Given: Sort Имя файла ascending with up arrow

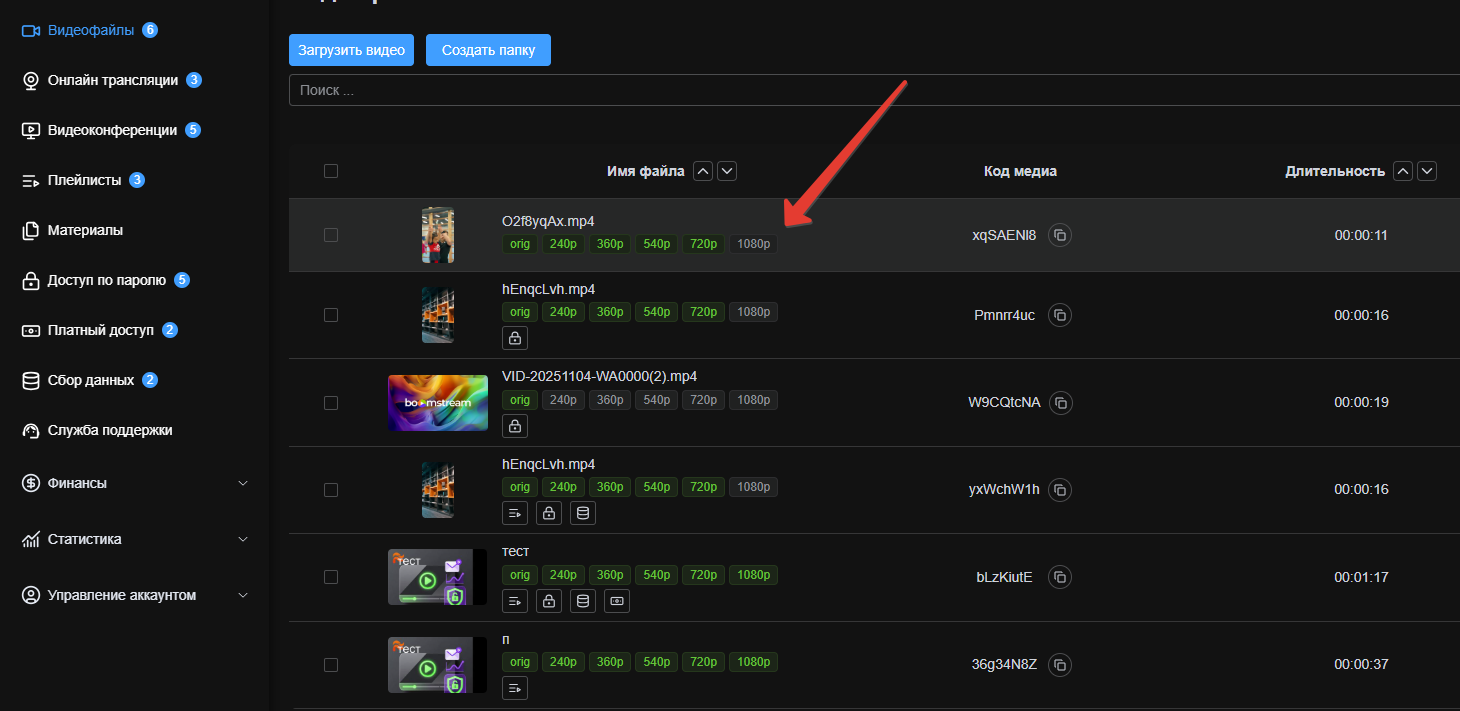Looking at the screenshot, I should click(703, 171).
